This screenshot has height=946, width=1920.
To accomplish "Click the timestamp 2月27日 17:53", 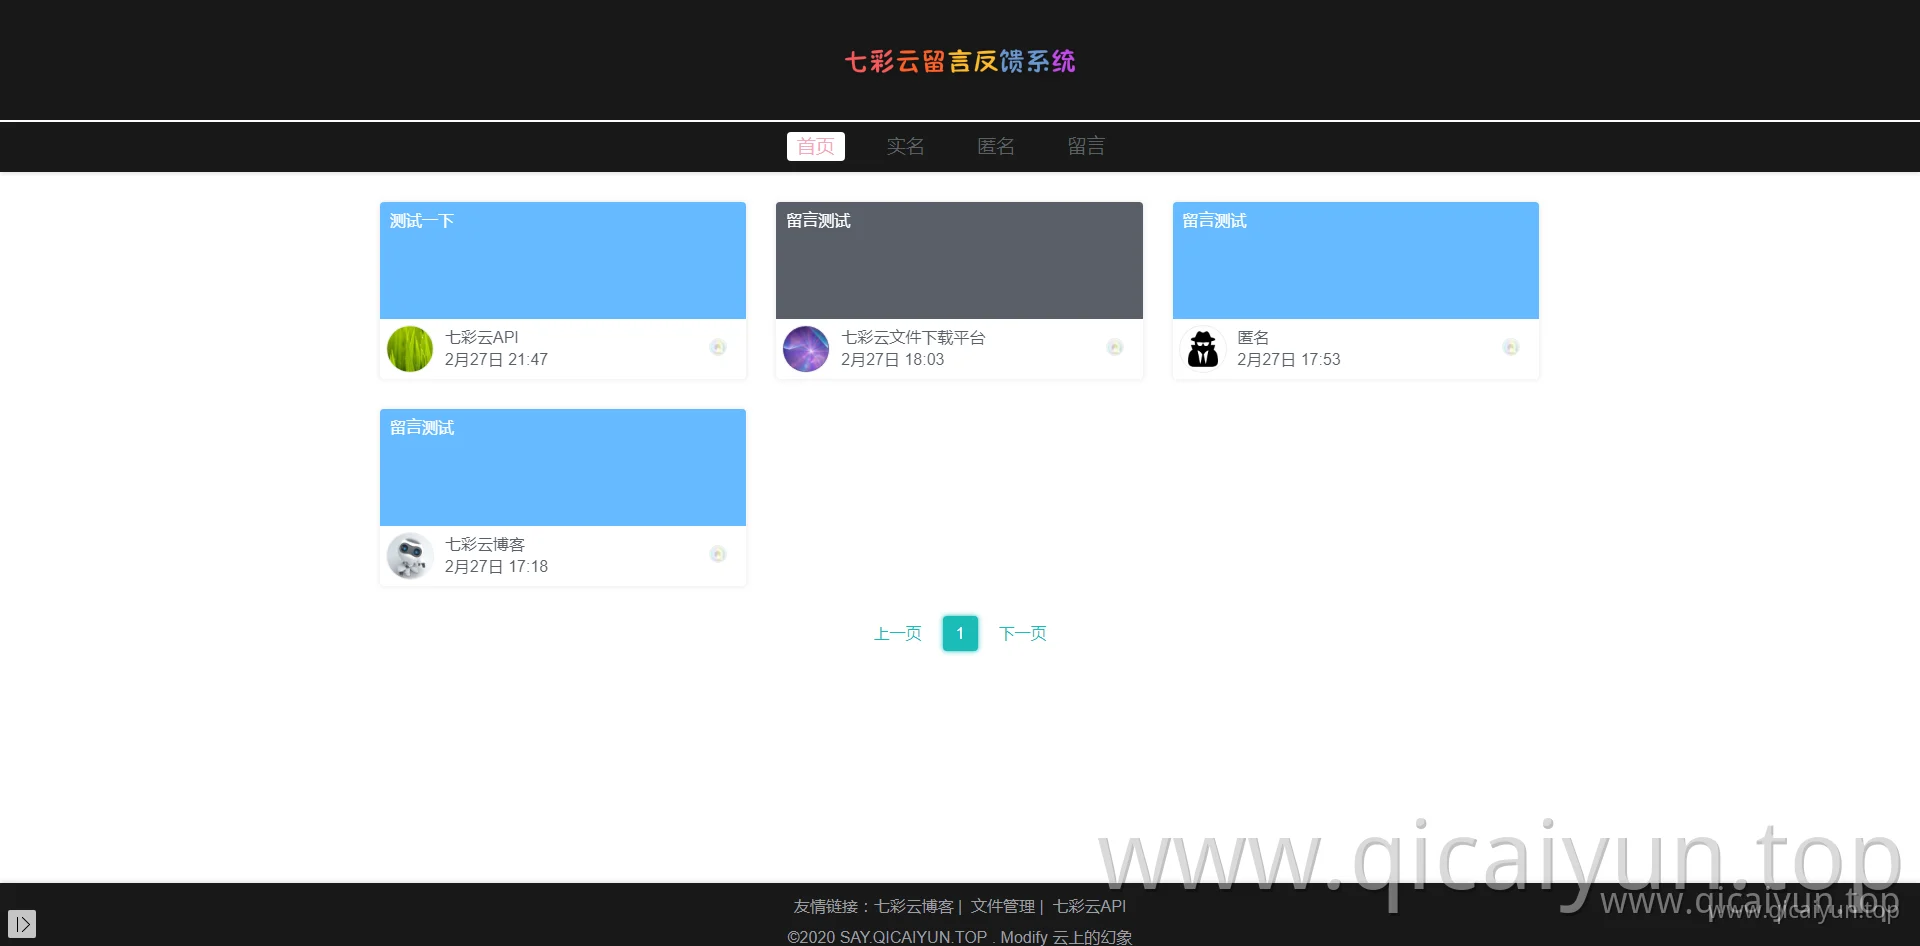I will point(1289,360).
